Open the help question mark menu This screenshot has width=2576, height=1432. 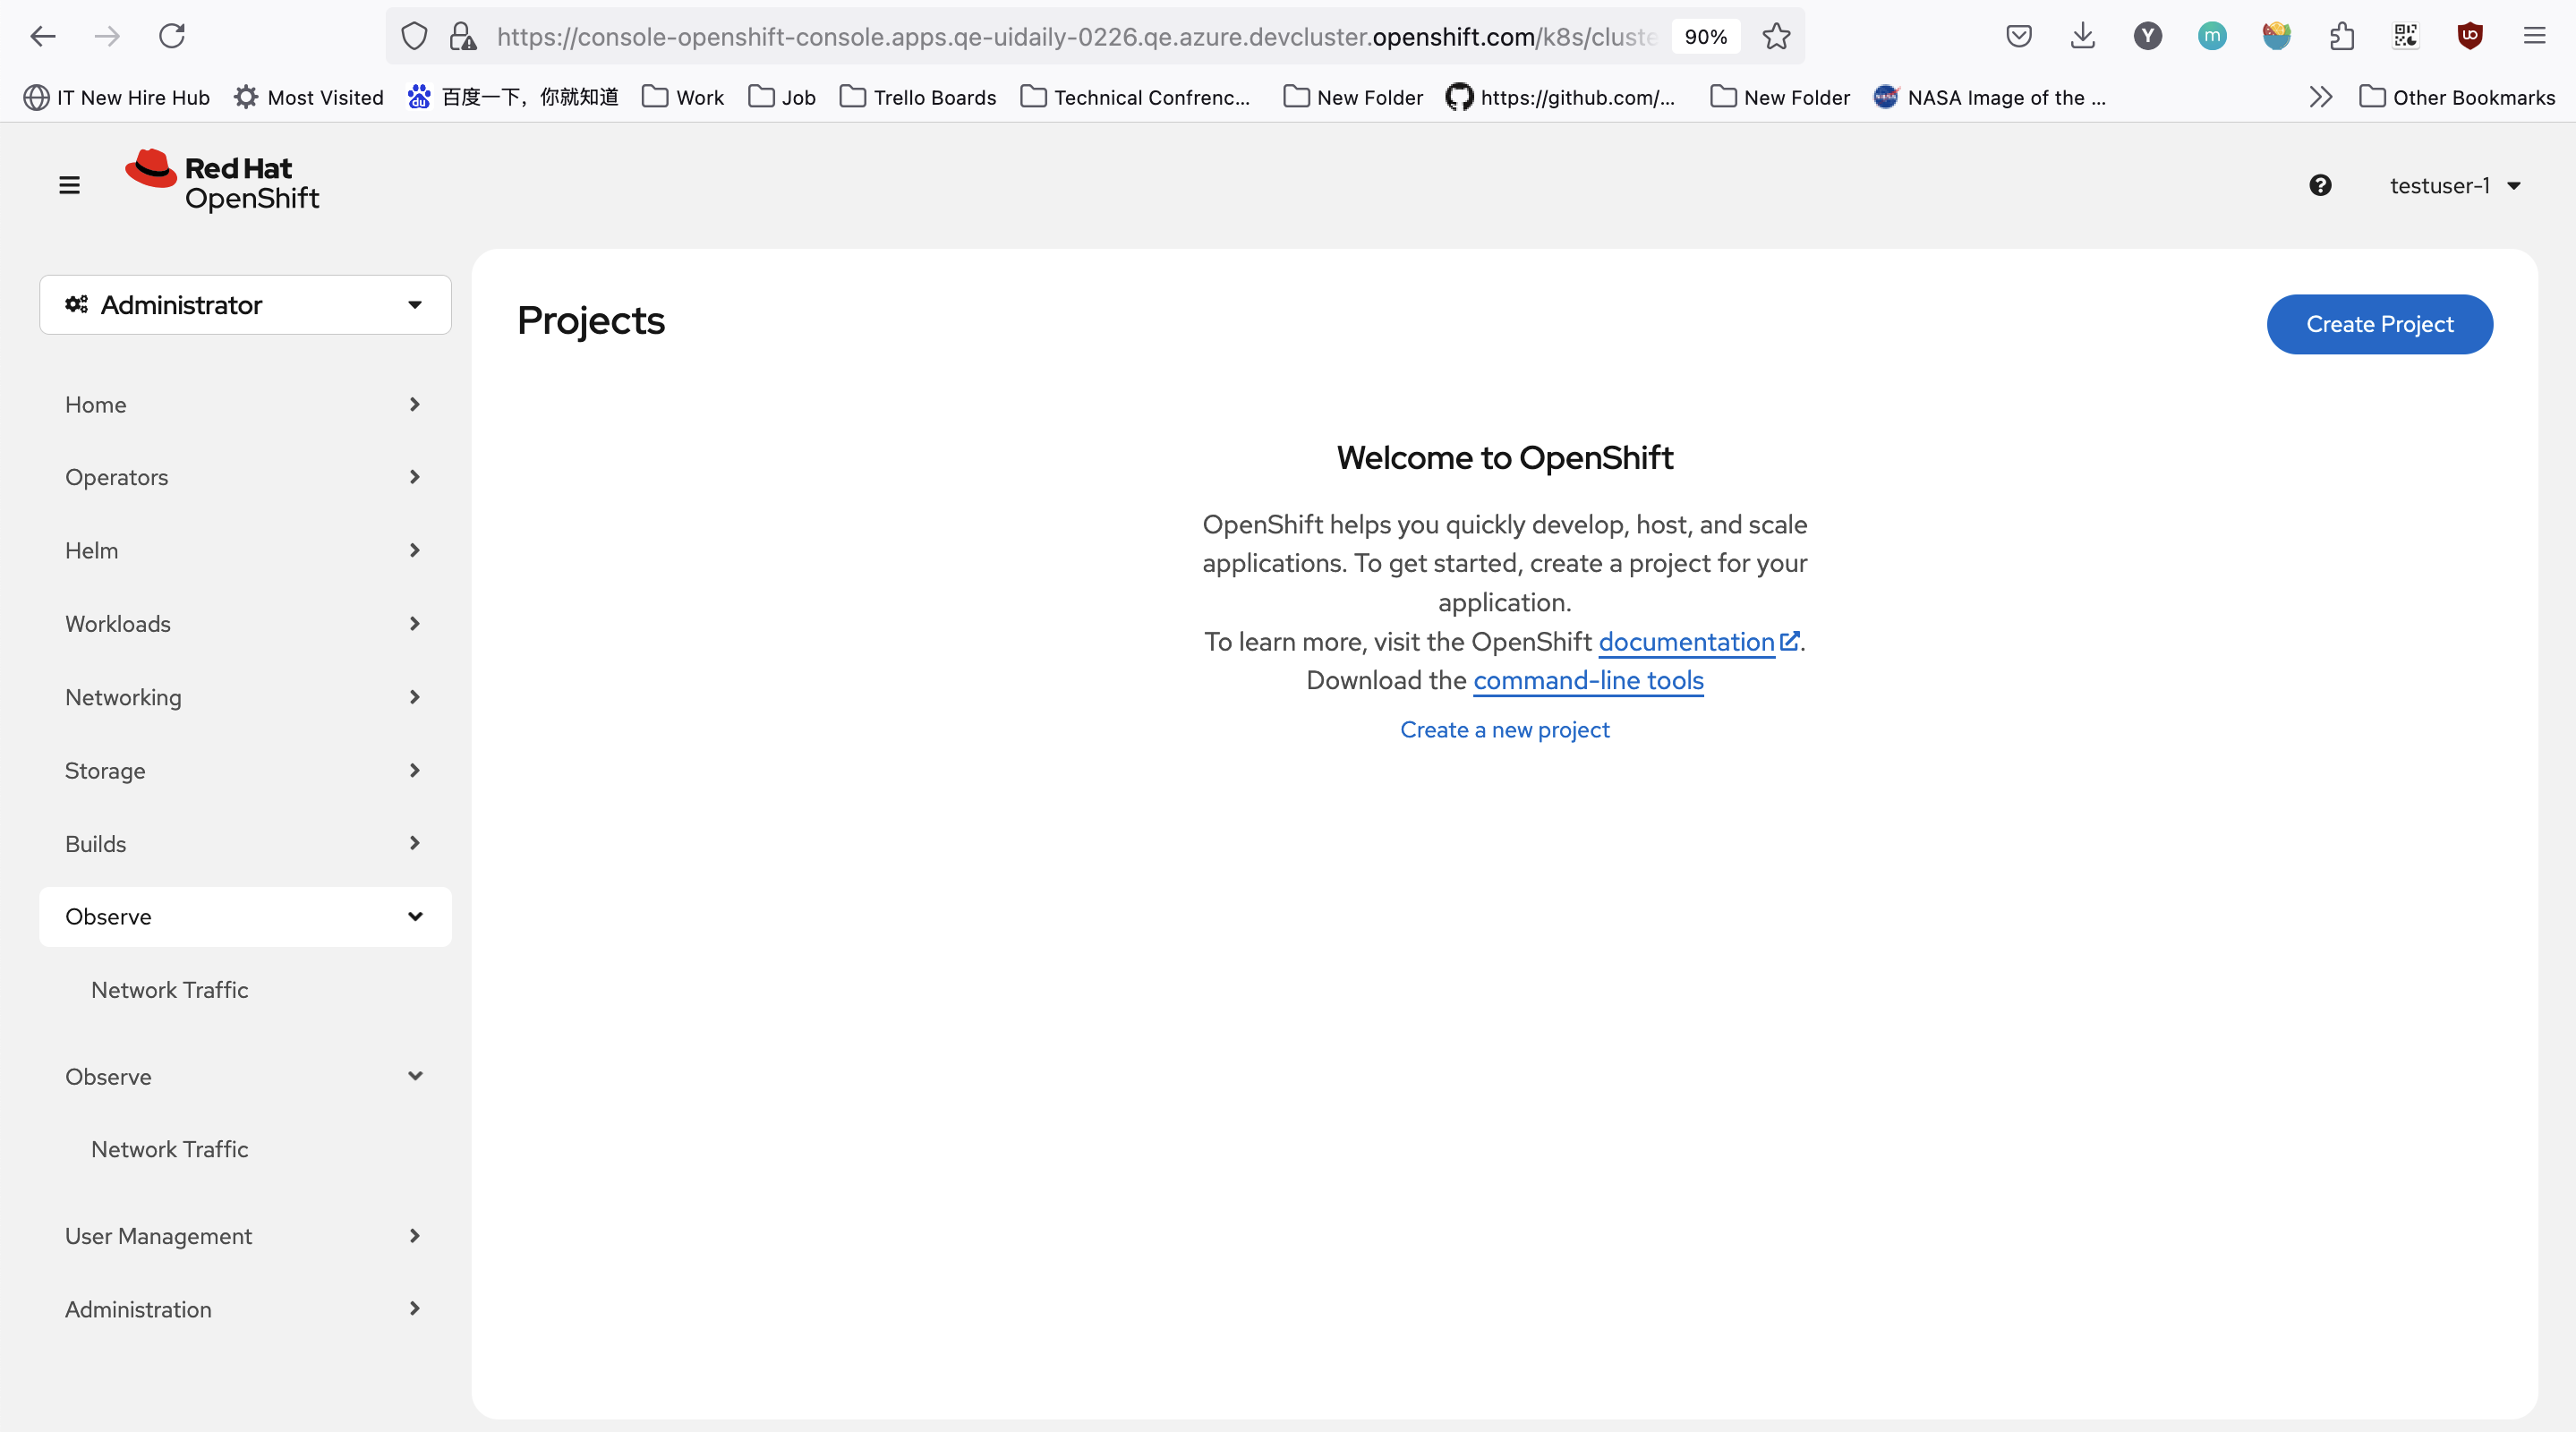(x=2320, y=185)
